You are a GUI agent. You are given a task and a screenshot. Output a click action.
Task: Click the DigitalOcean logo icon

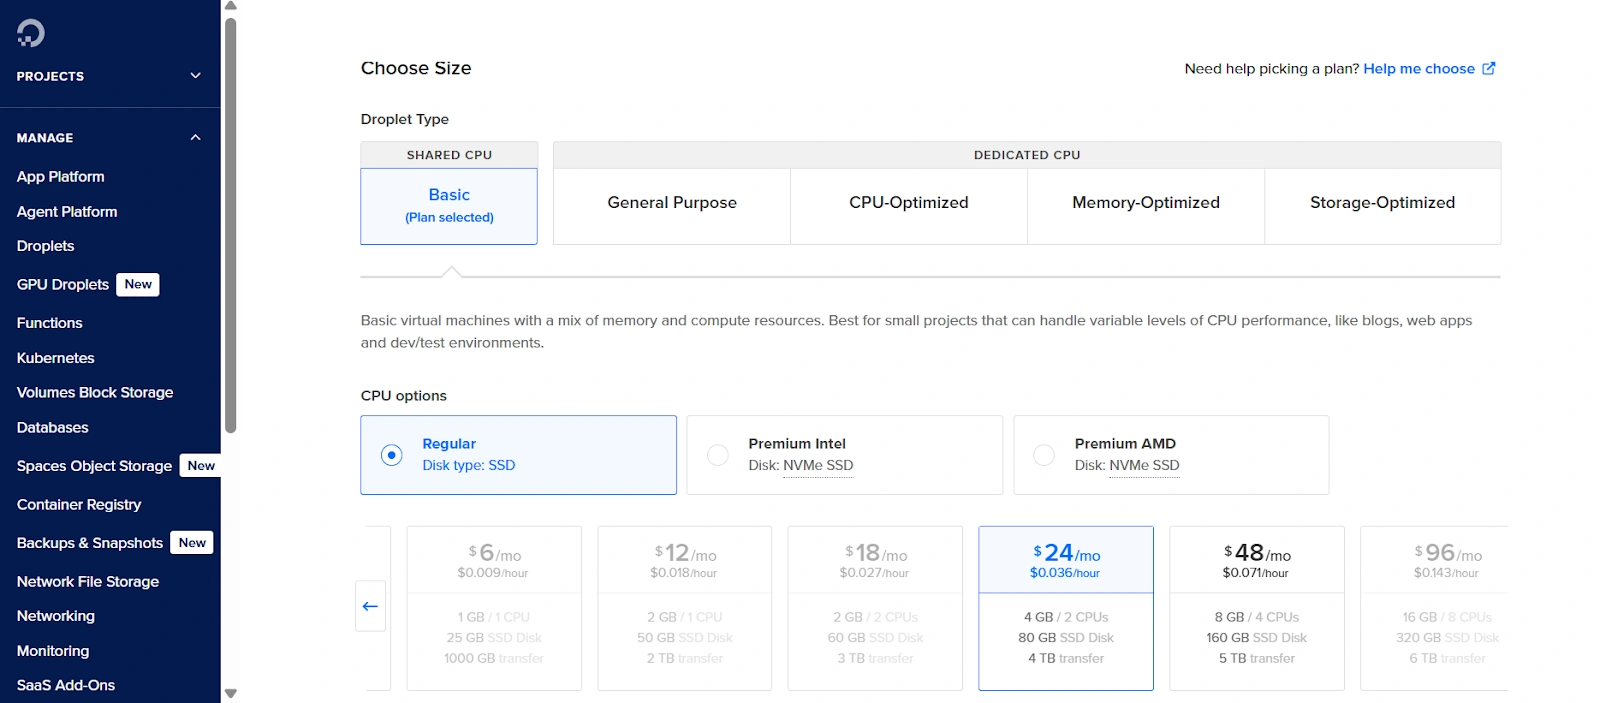point(31,33)
